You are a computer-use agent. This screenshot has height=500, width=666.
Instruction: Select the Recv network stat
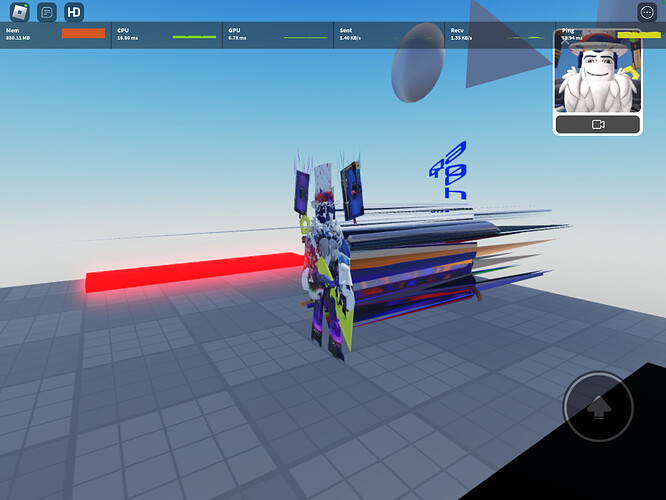(x=500, y=34)
